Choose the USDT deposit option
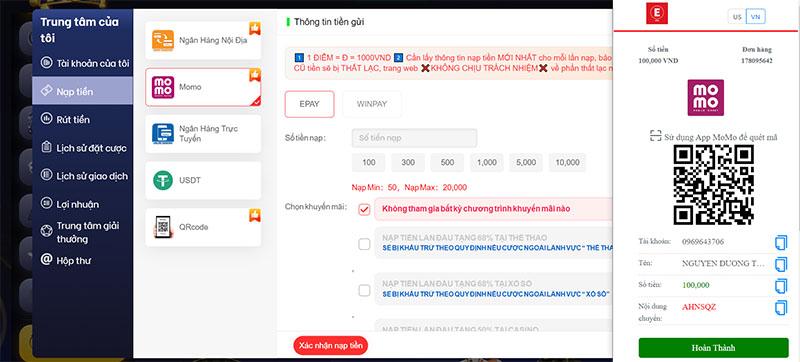 tap(203, 180)
